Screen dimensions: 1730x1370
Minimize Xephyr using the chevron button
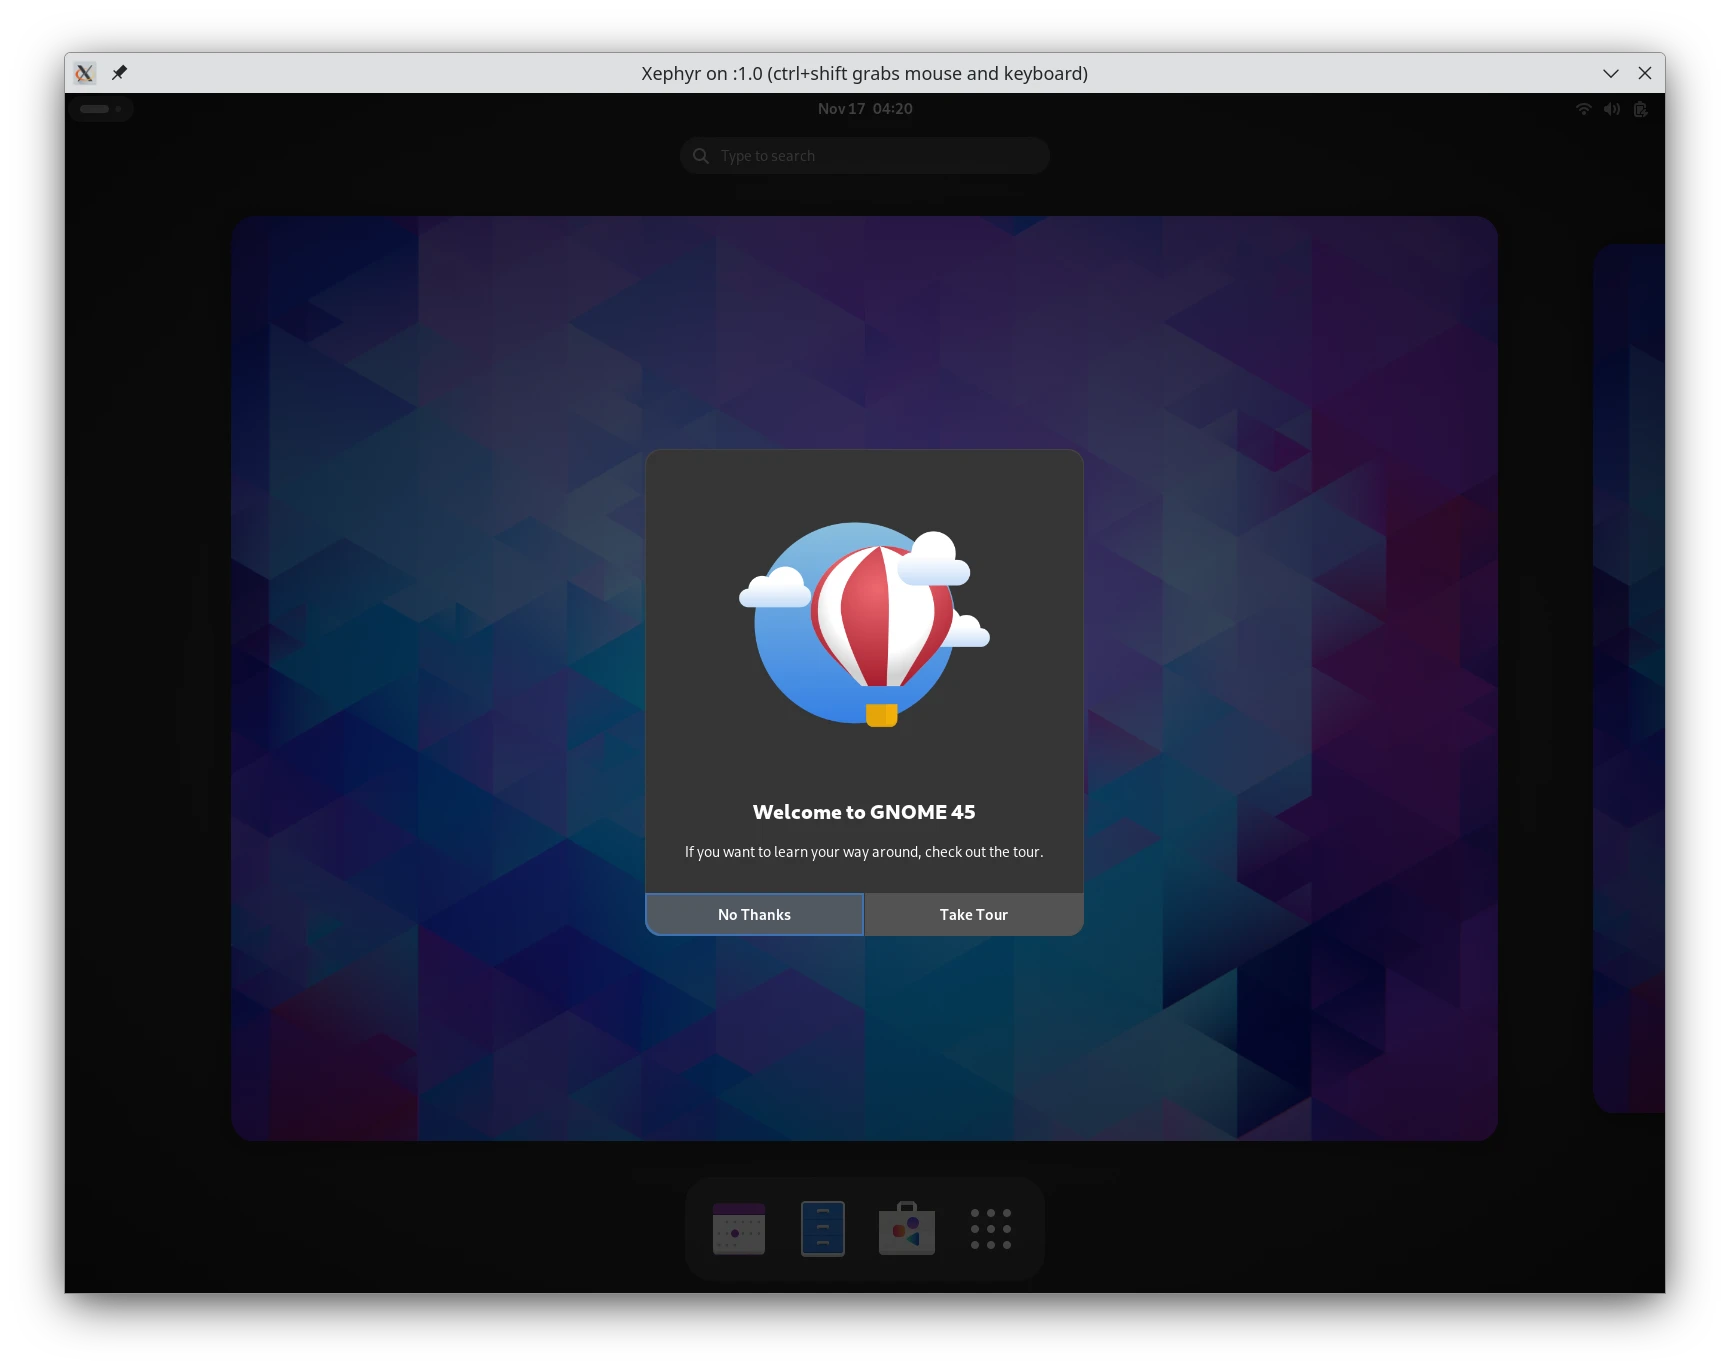click(1610, 73)
